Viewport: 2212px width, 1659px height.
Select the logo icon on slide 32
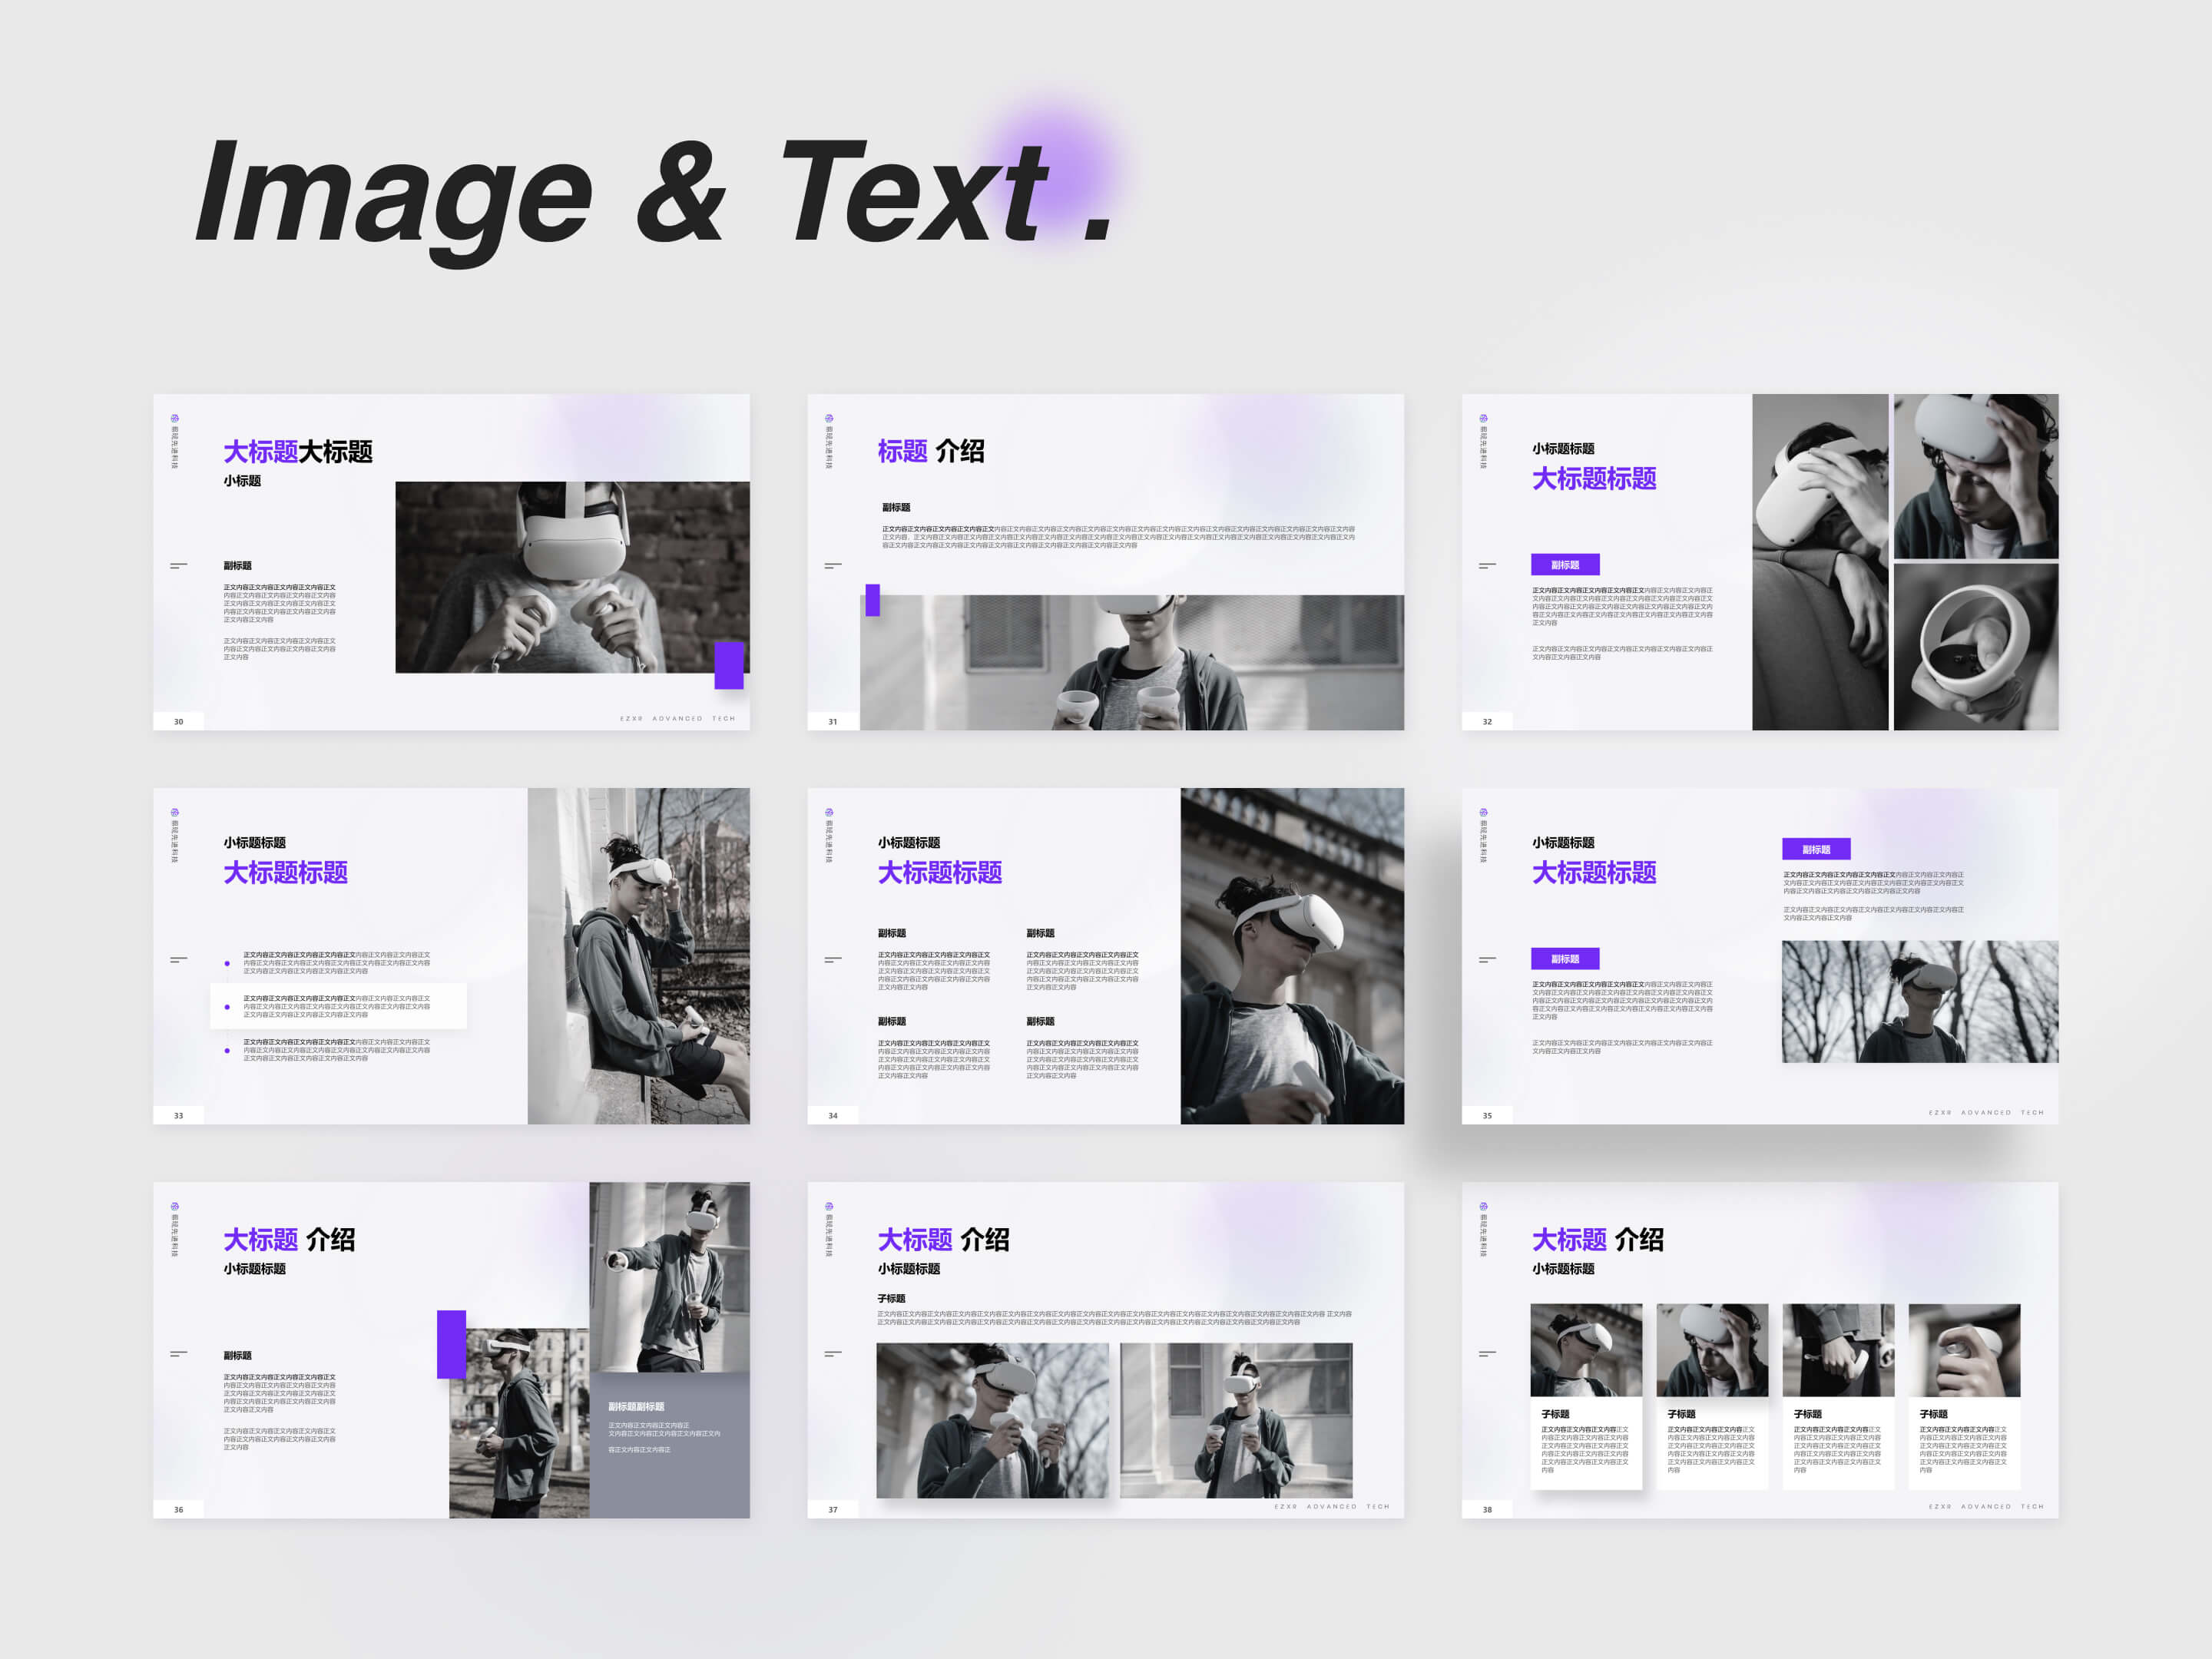(x=1483, y=419)
